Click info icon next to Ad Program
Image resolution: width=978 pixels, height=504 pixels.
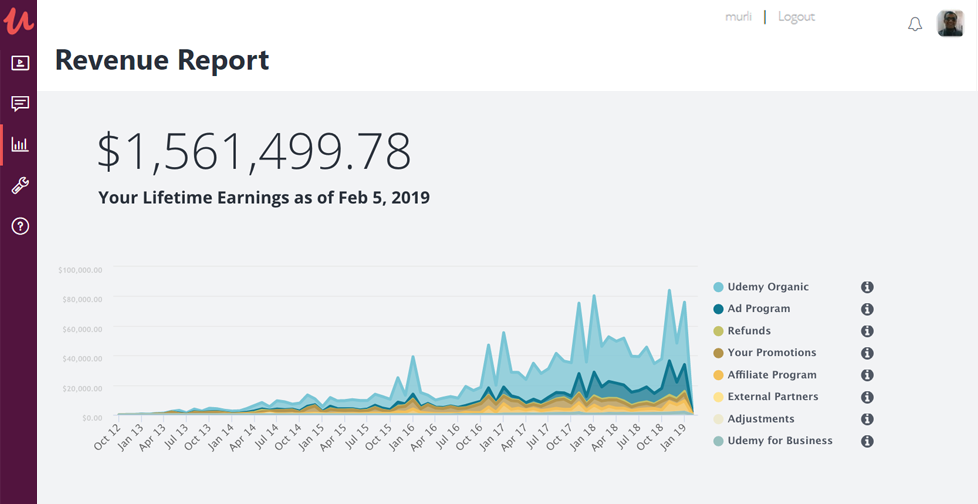tap(867, 309)
